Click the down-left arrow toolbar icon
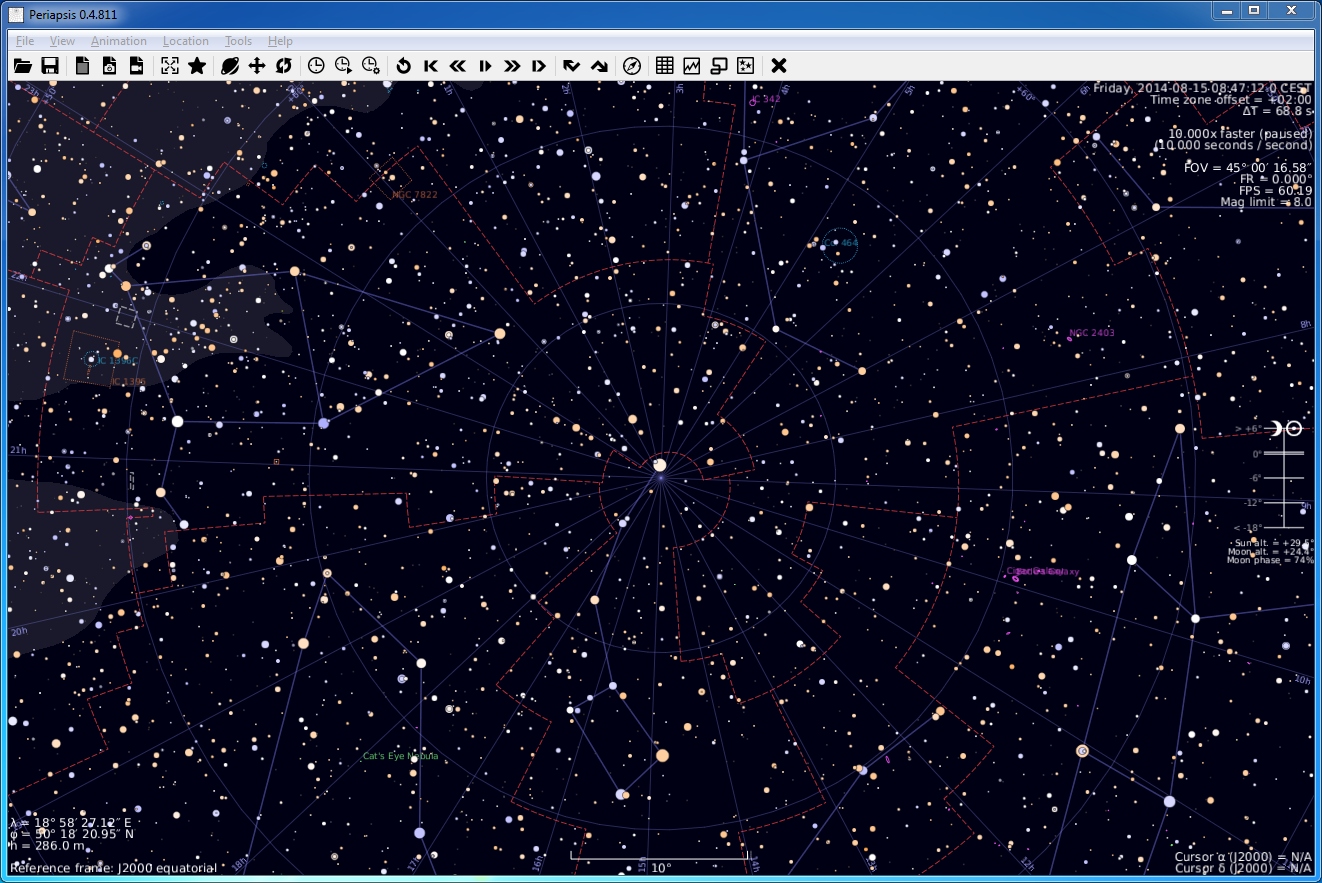Viewport: 1322px width, 883px height. pos(572,66)
